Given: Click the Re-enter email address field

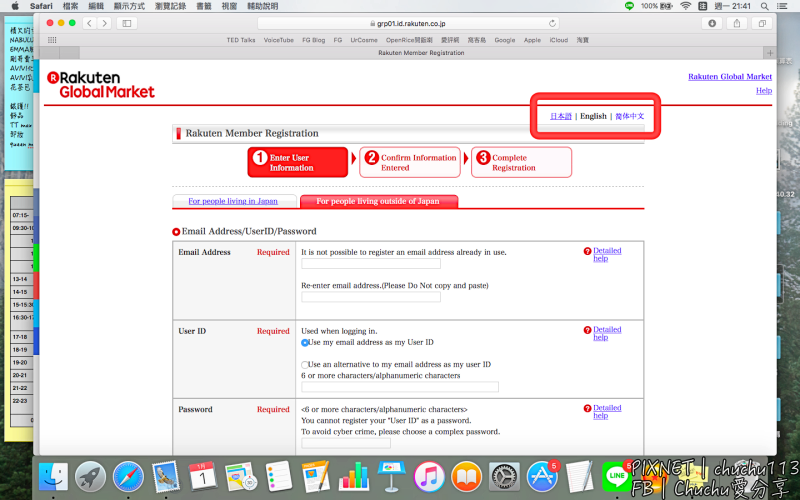Looking at the screenshot, I should tap(370, 297).
